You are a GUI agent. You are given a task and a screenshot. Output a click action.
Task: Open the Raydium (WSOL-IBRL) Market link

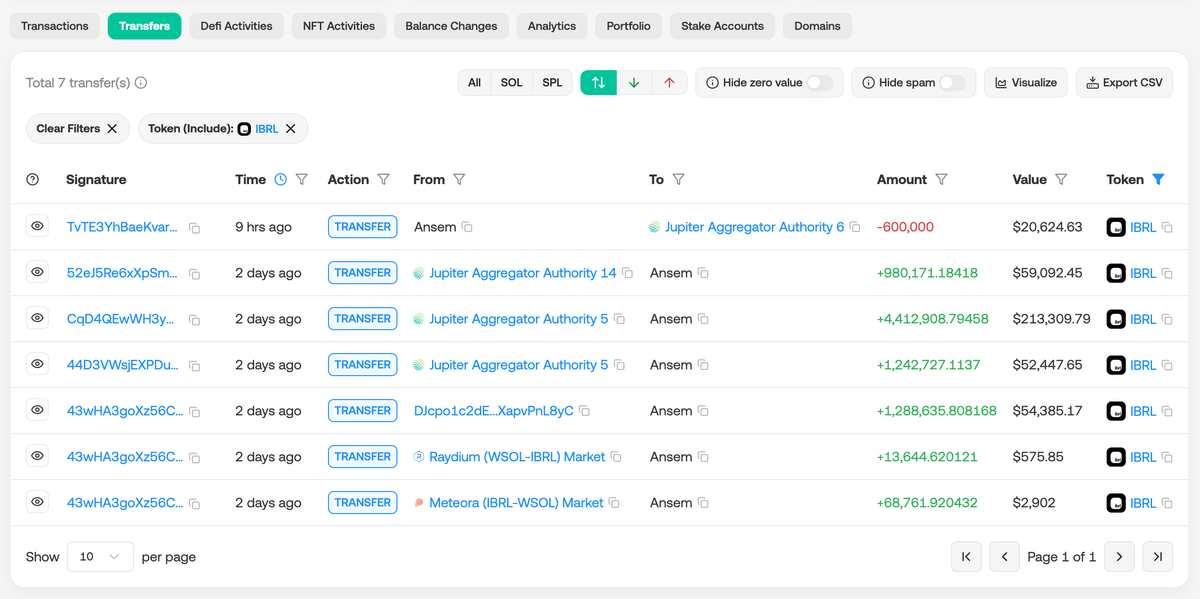(517, 457)
